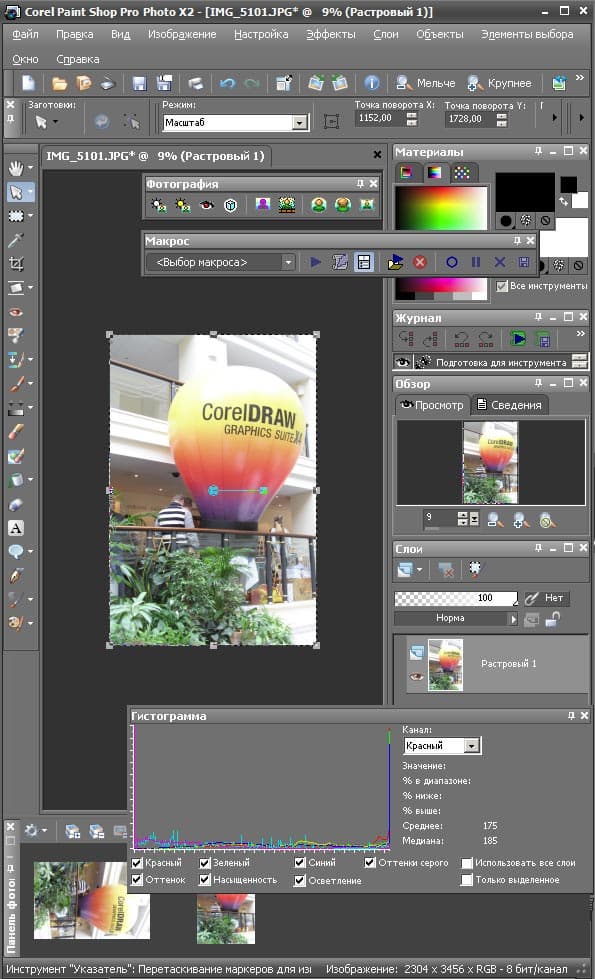Click Delete Layer icon in Layers panel
This screenshot has height=979, width=595.
pyautogui.click(x=445, y=569)
